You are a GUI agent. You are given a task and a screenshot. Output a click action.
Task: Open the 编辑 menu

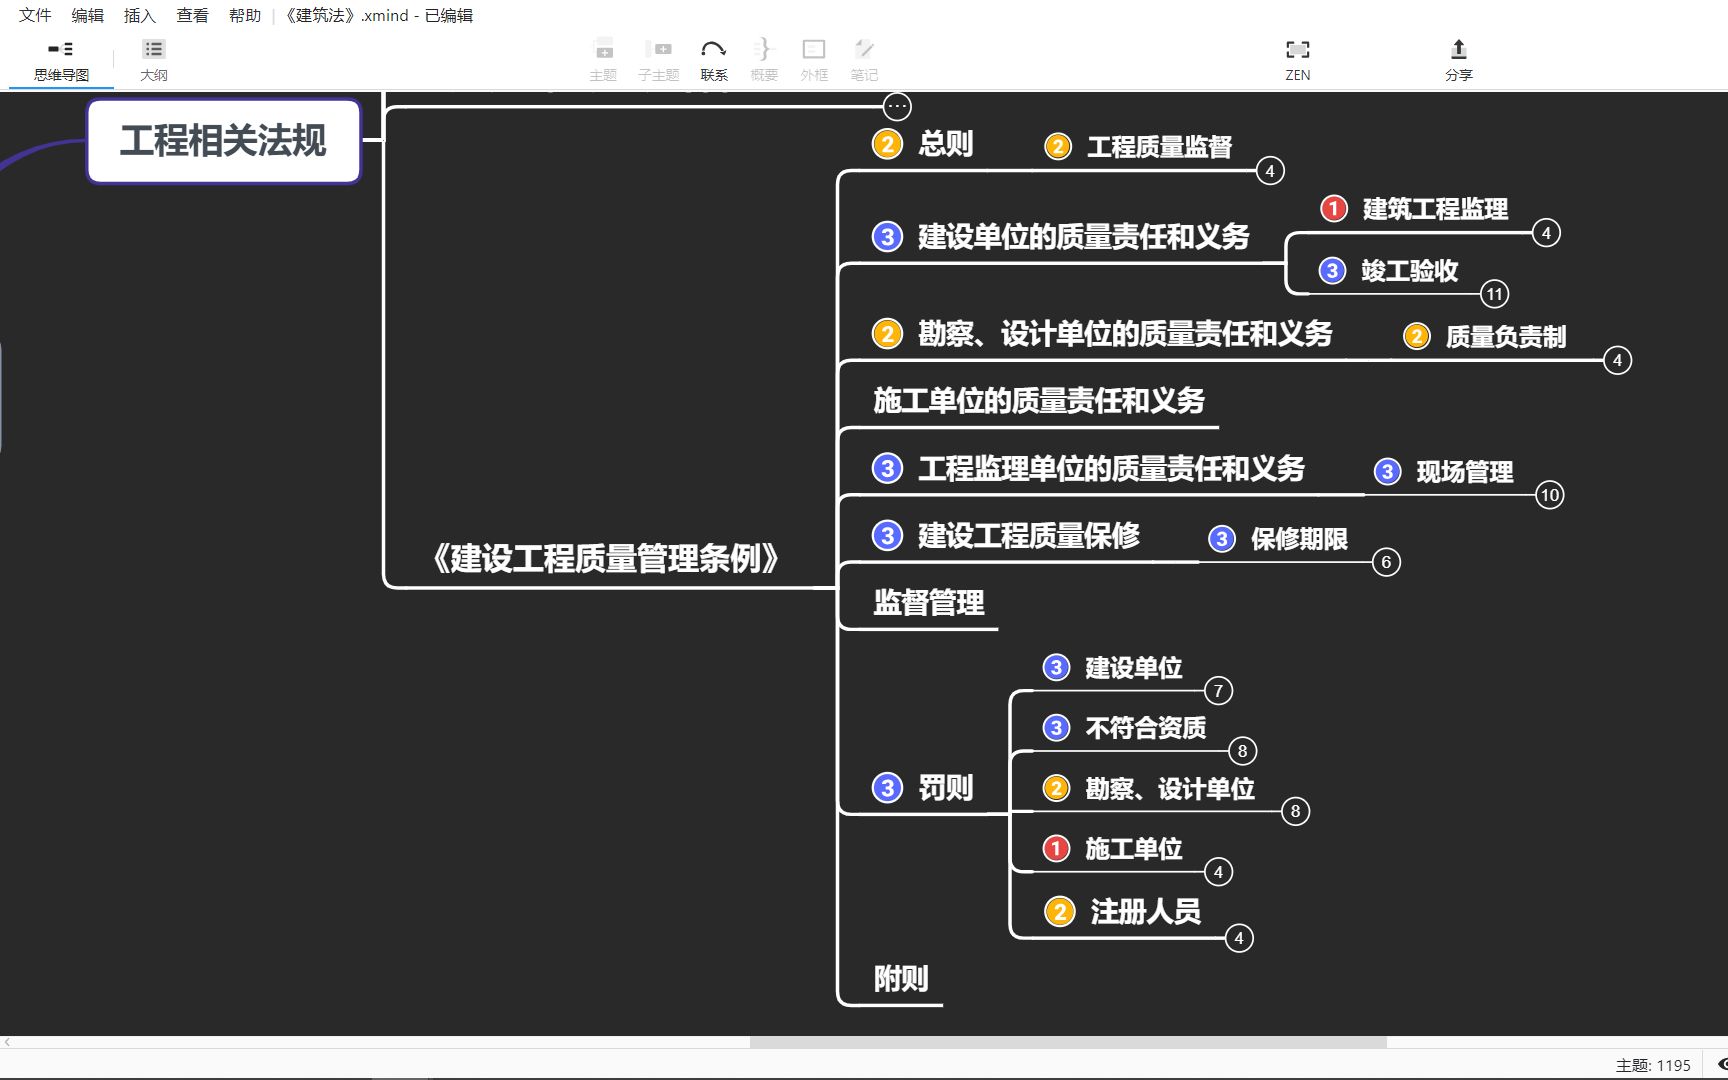(88, 15)
